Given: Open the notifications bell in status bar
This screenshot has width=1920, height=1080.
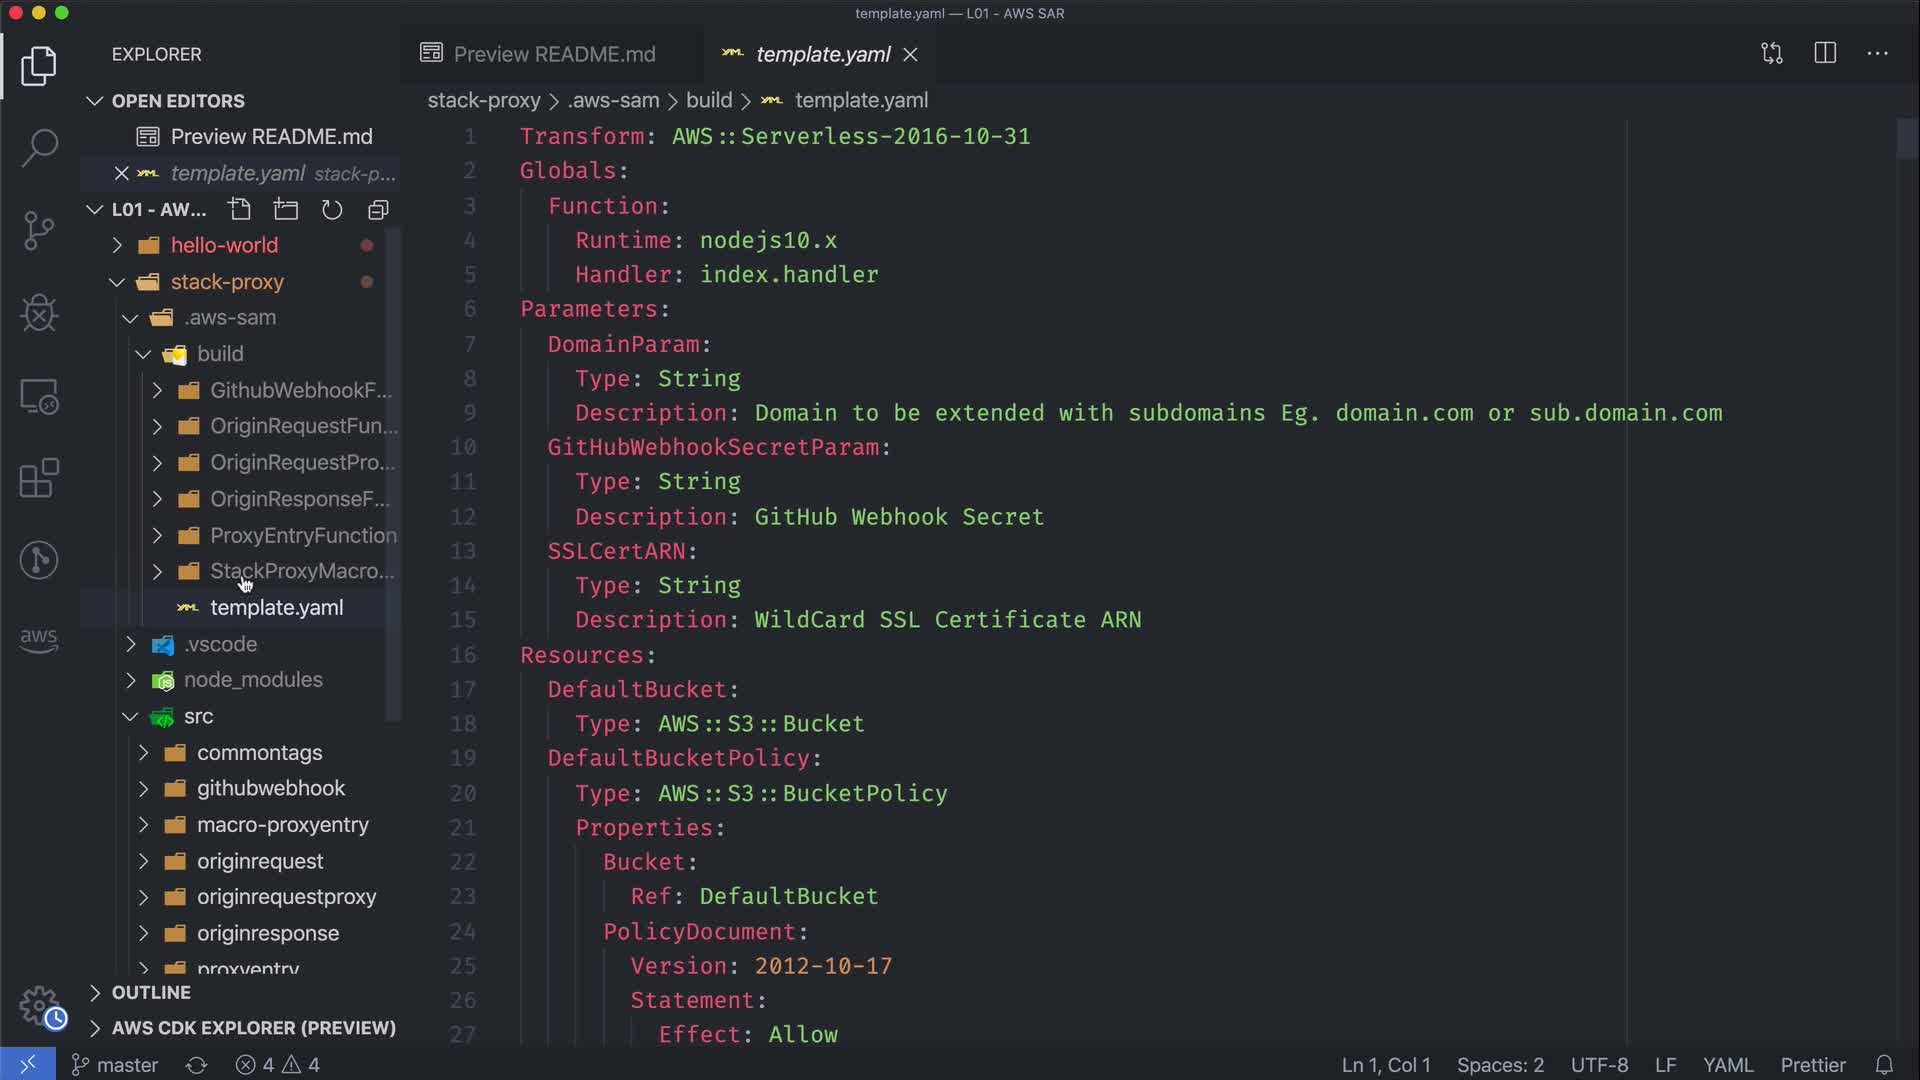Looking at the screenshot, I should click(1884, 1065).
